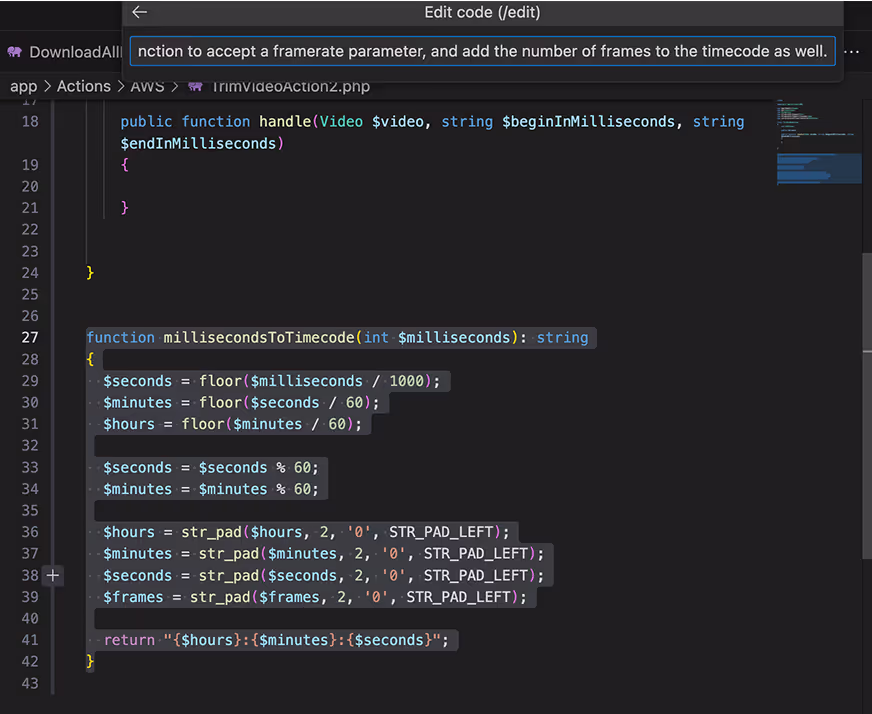Click the $endInMilliseconds parameter
The width and height of the screenshot is (872, 714).
[199, 143]
